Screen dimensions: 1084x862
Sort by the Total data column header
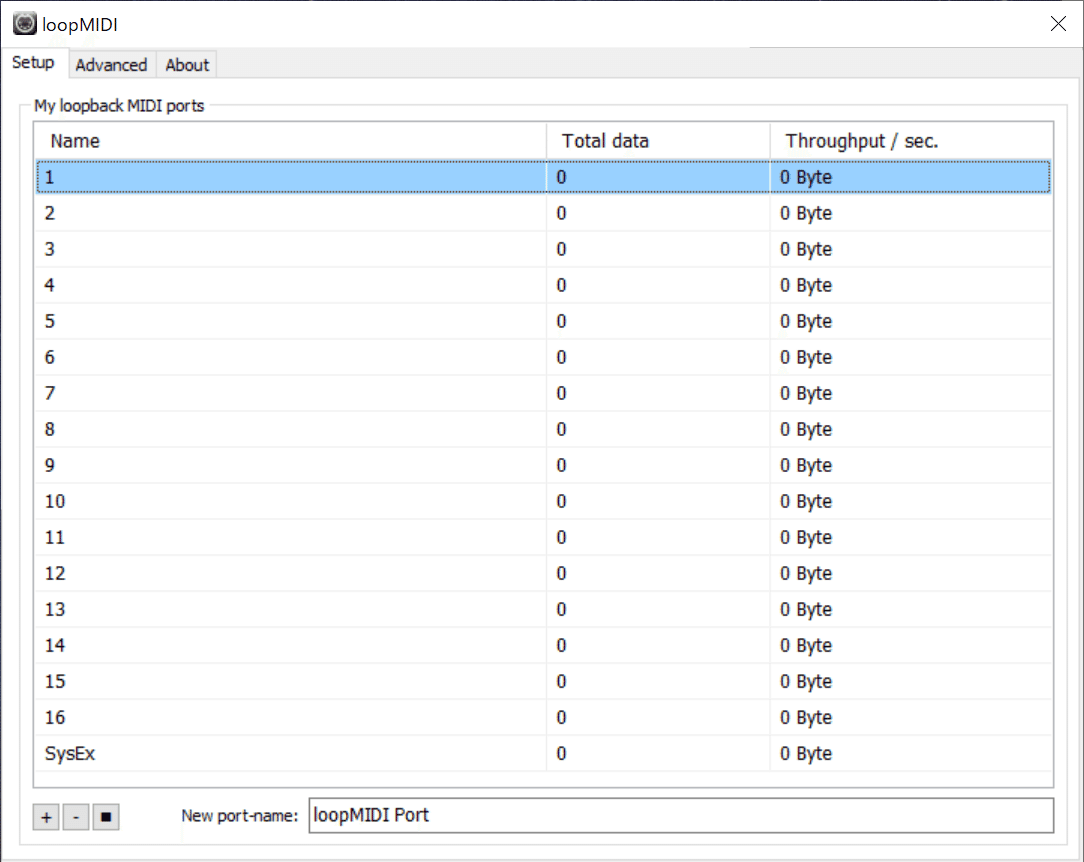658,141
